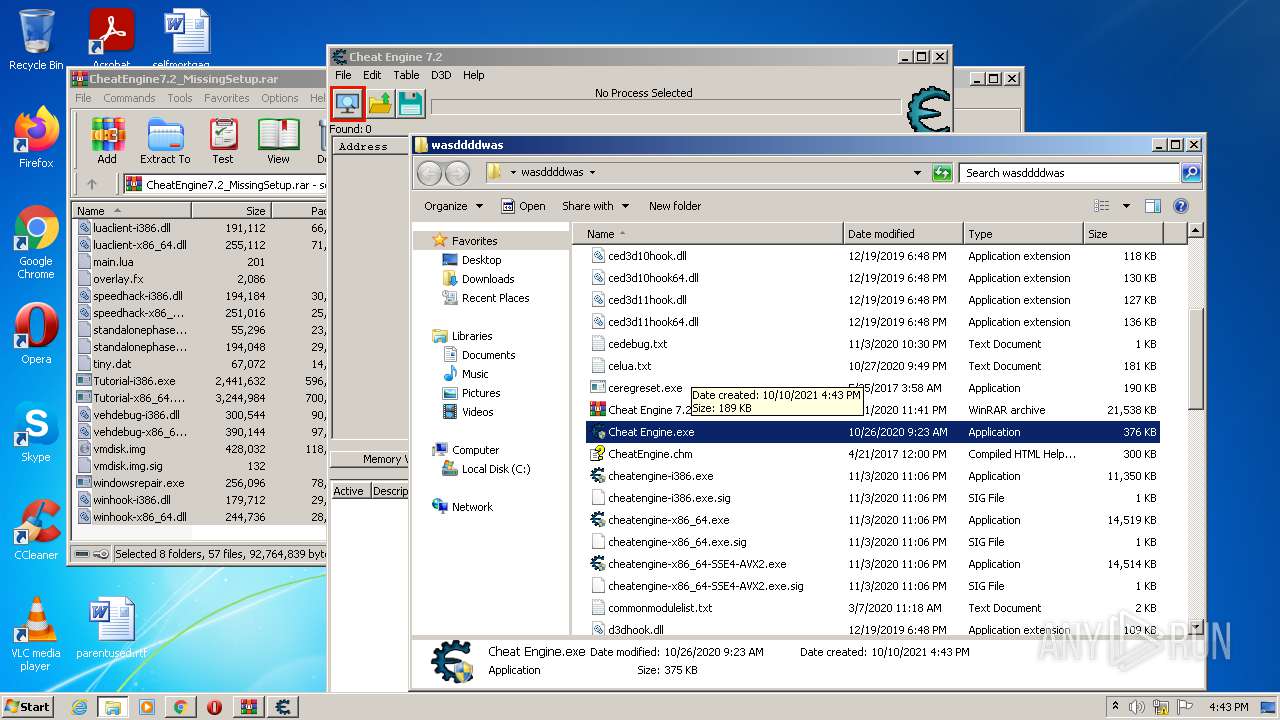Open Opera desktop icon
The image size is (1280, 720).
36,334
